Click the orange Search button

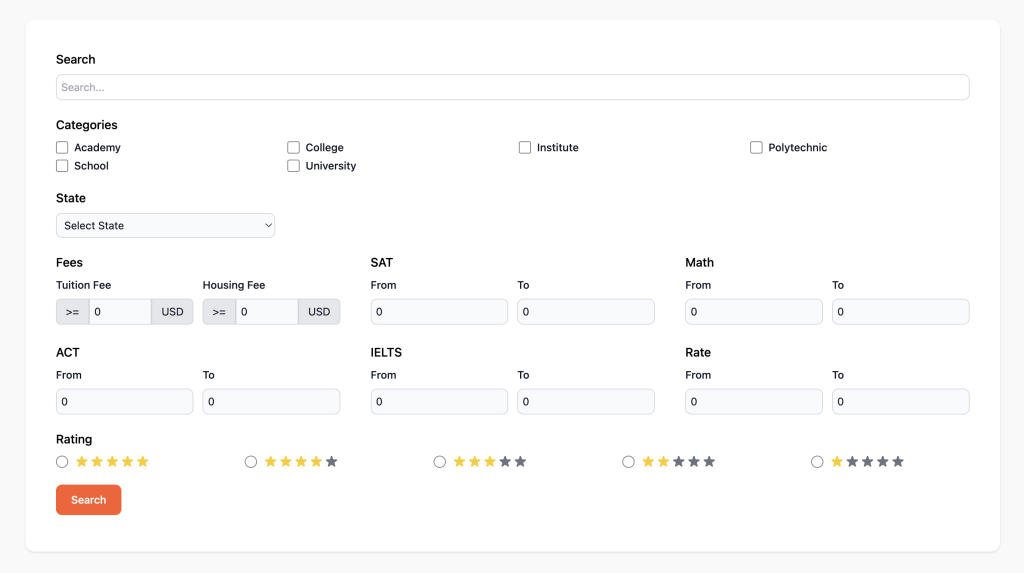pos(89,500)
